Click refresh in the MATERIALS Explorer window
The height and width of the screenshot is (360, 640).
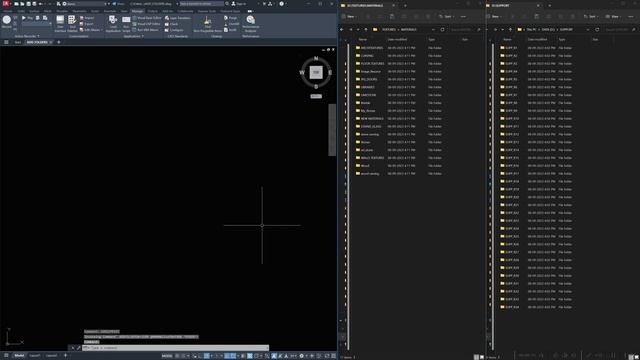coord(442,29)
